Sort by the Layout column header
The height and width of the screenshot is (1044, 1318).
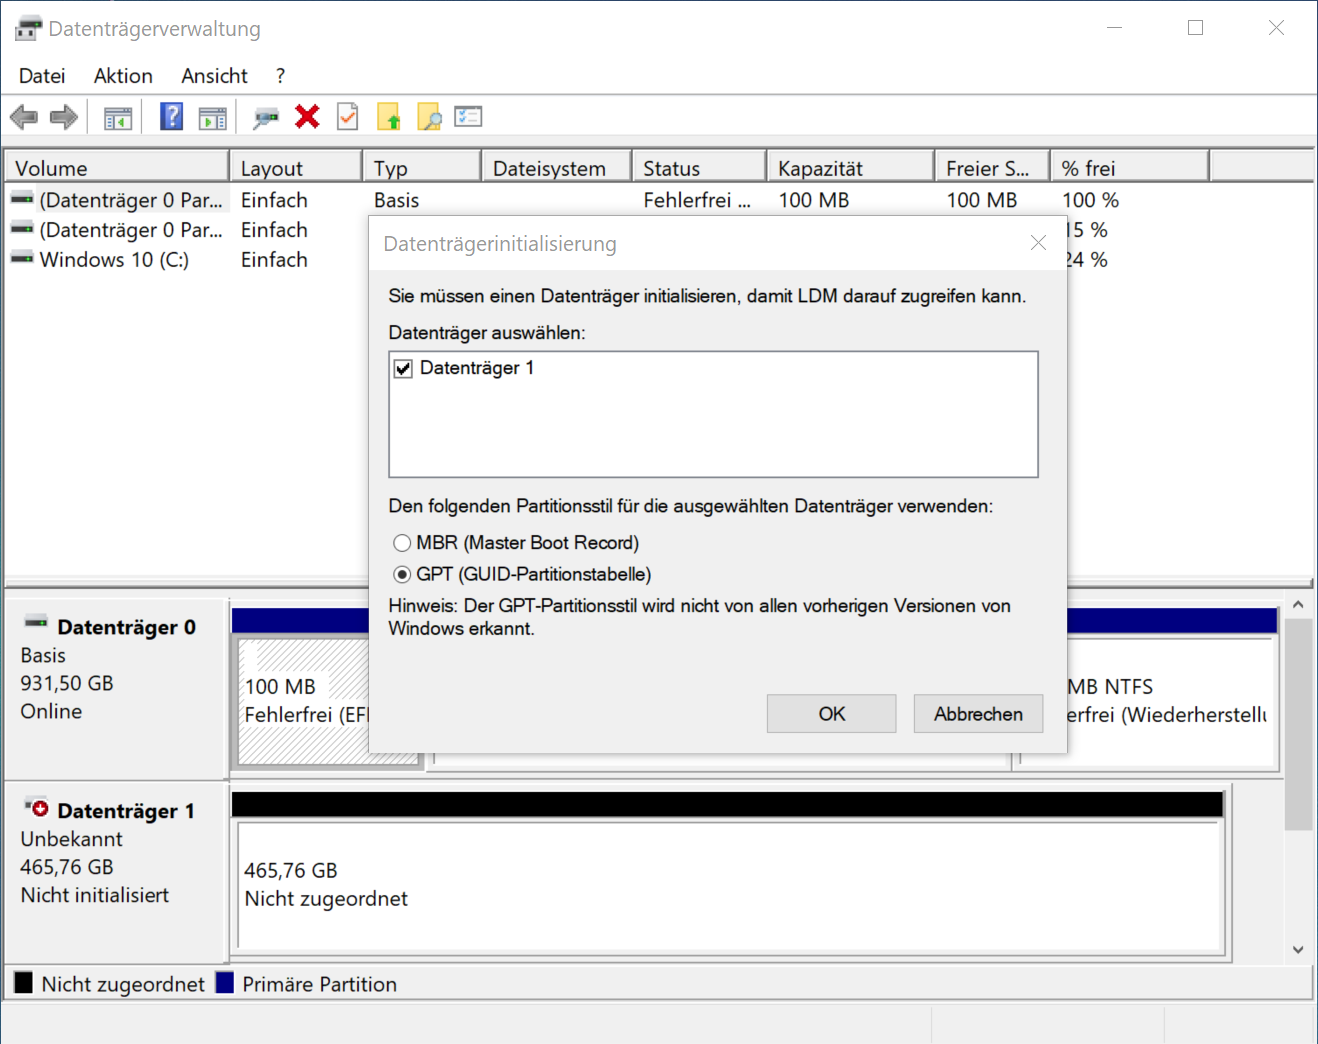296,168
